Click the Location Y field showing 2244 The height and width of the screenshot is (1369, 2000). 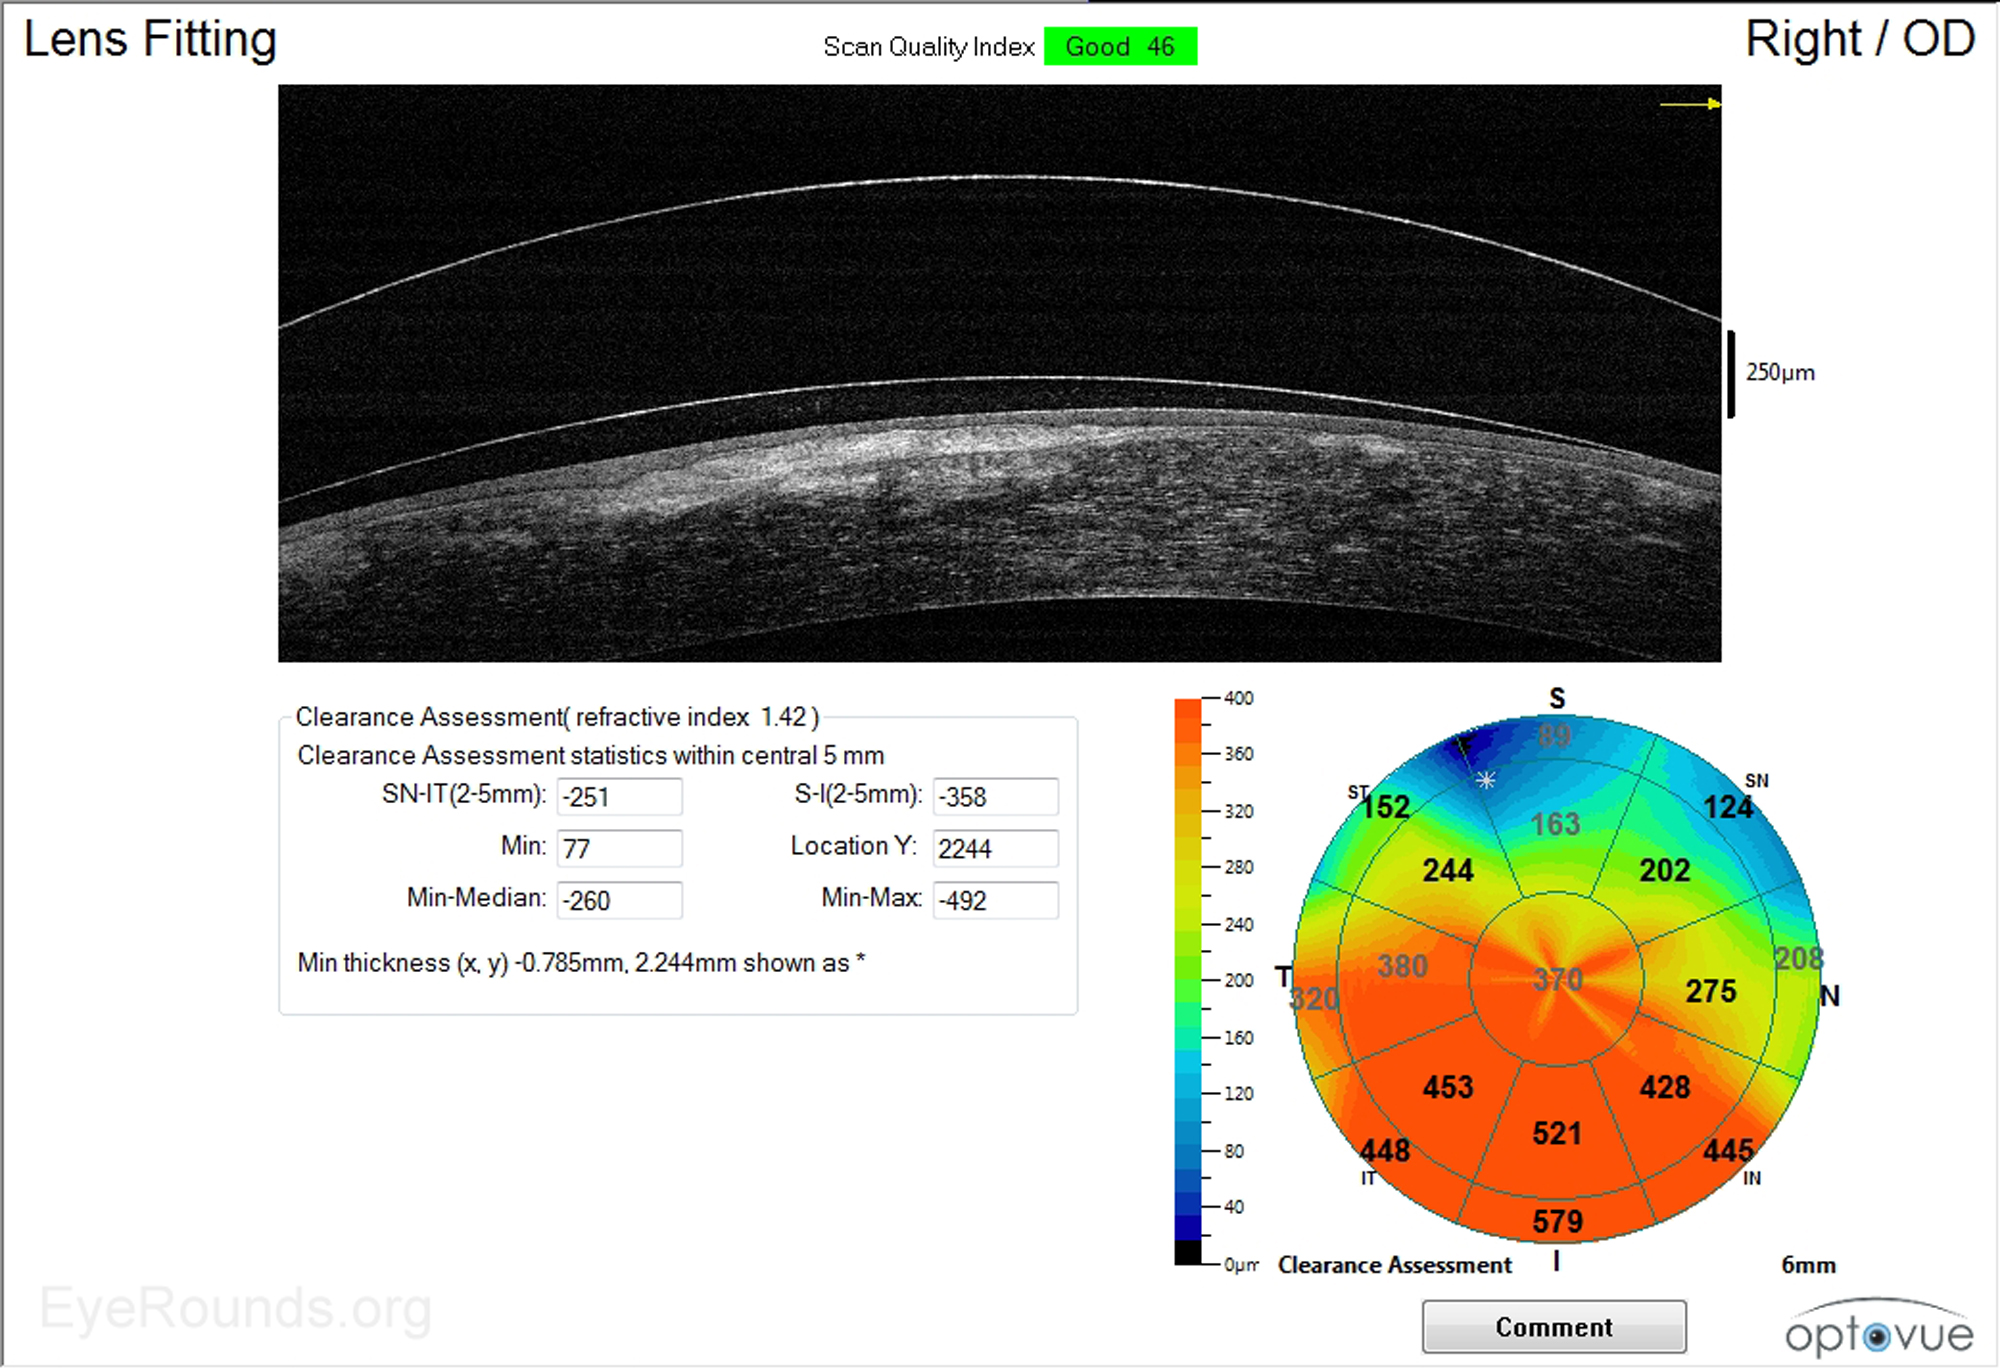pos(995,848)
